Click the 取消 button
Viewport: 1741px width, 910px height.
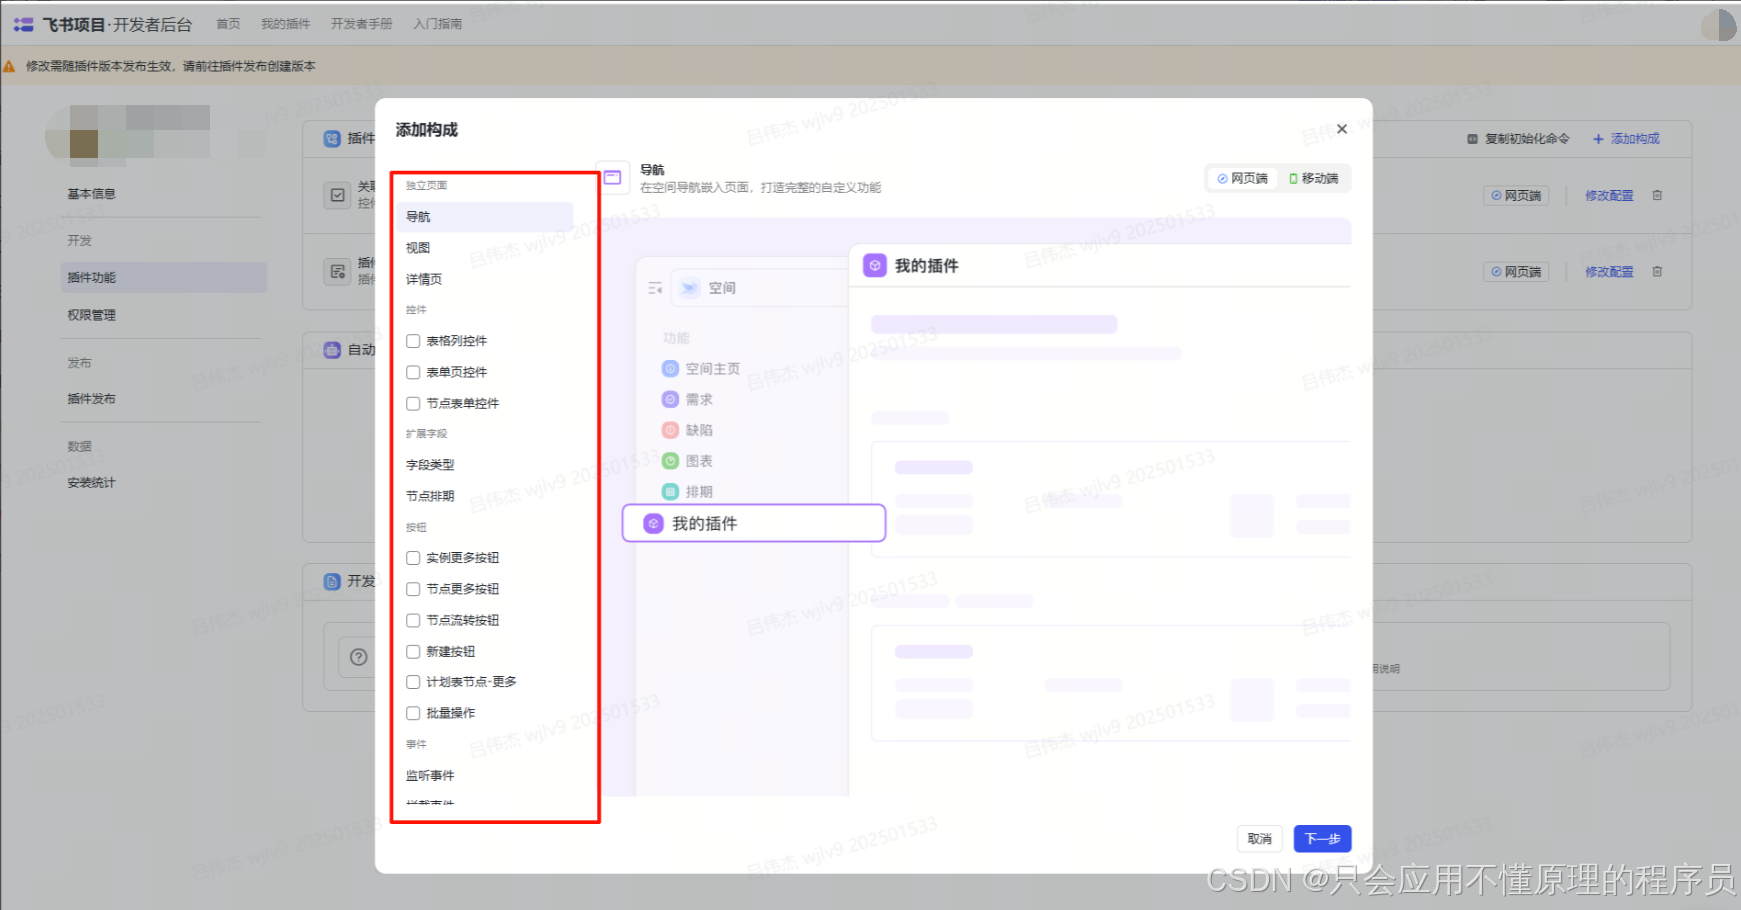coord(1260,839)
